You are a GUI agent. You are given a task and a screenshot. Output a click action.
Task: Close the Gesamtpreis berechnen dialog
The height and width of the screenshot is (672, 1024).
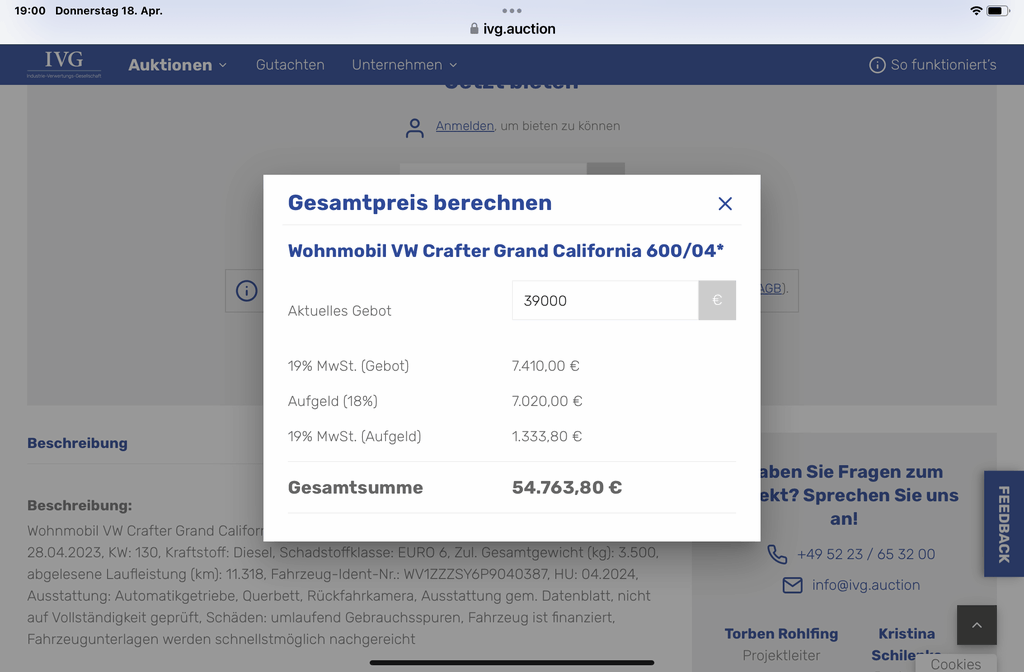[x=725, y=204]
